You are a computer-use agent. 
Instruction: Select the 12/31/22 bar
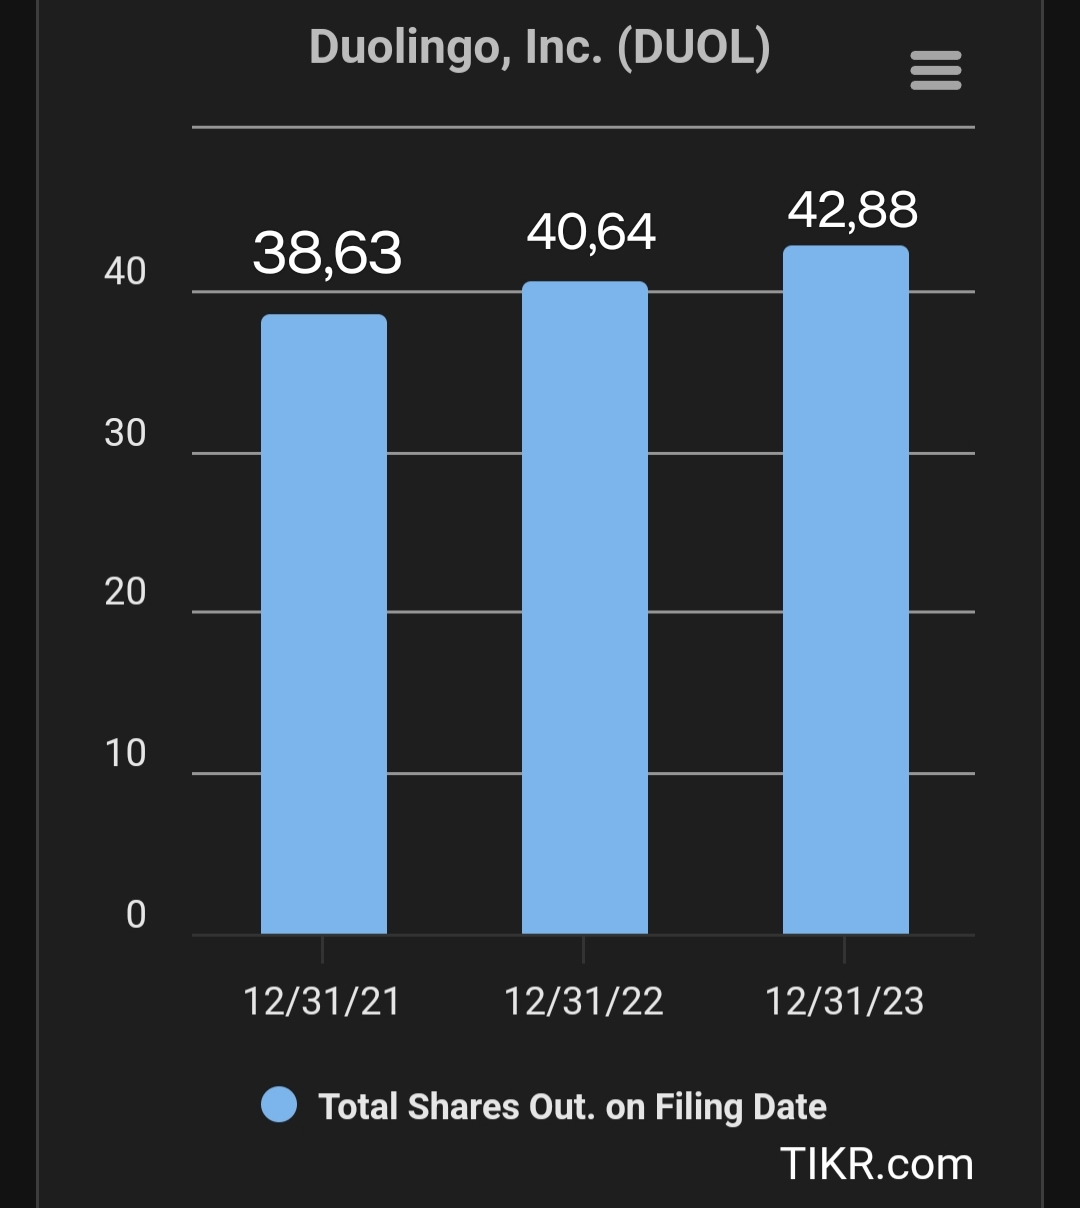(x=585, y=608)
